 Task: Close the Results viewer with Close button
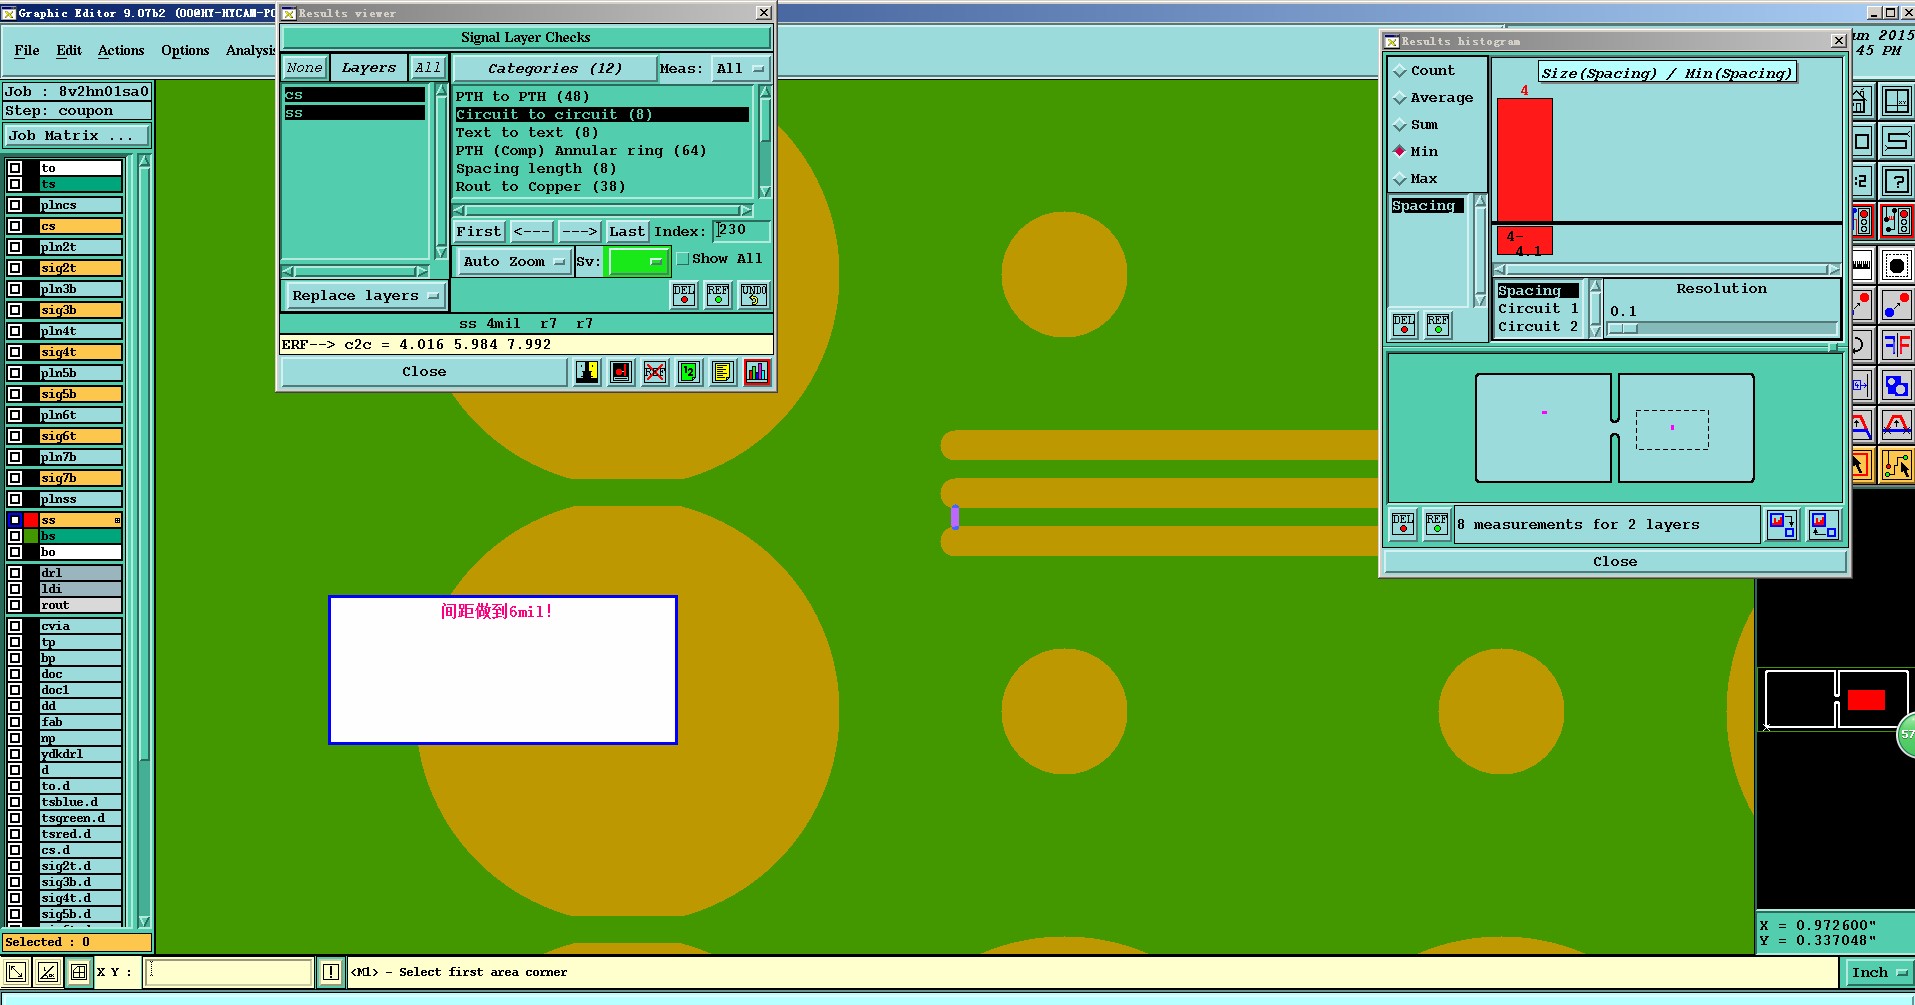point(424,372)
